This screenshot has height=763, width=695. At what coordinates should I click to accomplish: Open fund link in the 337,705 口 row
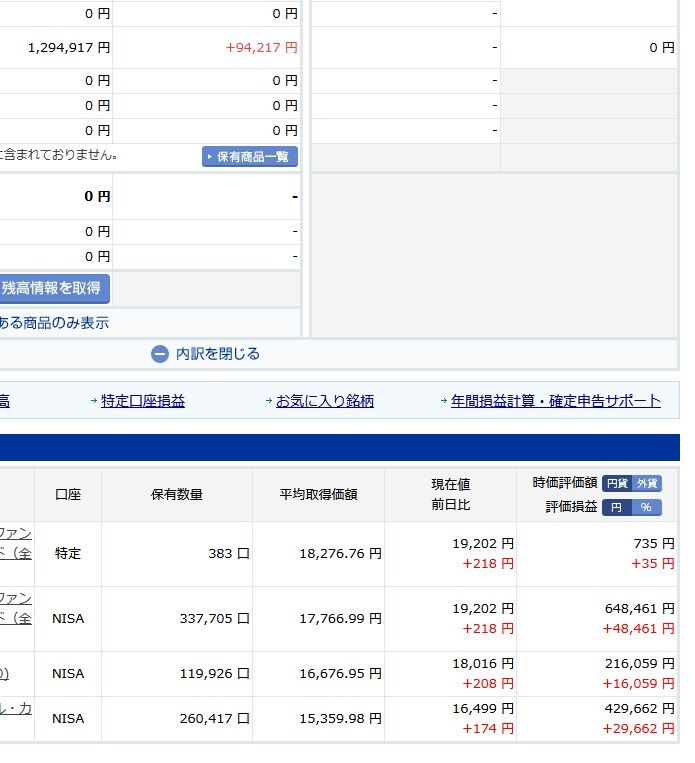[x=16, y=608]
